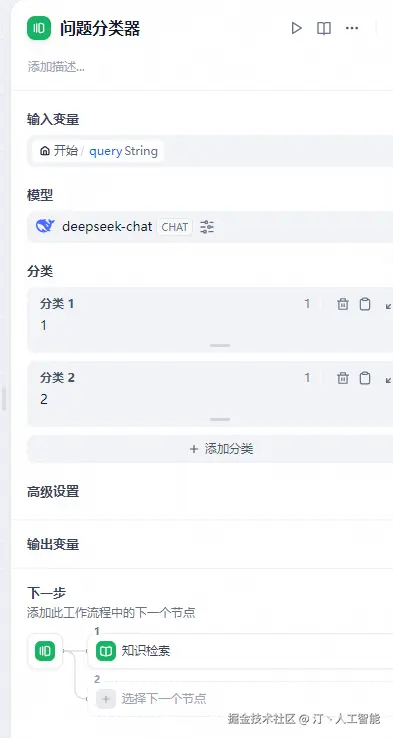Run this step with the play icon
The height and width of the screenshot is (738, 393).
(296, 28)
